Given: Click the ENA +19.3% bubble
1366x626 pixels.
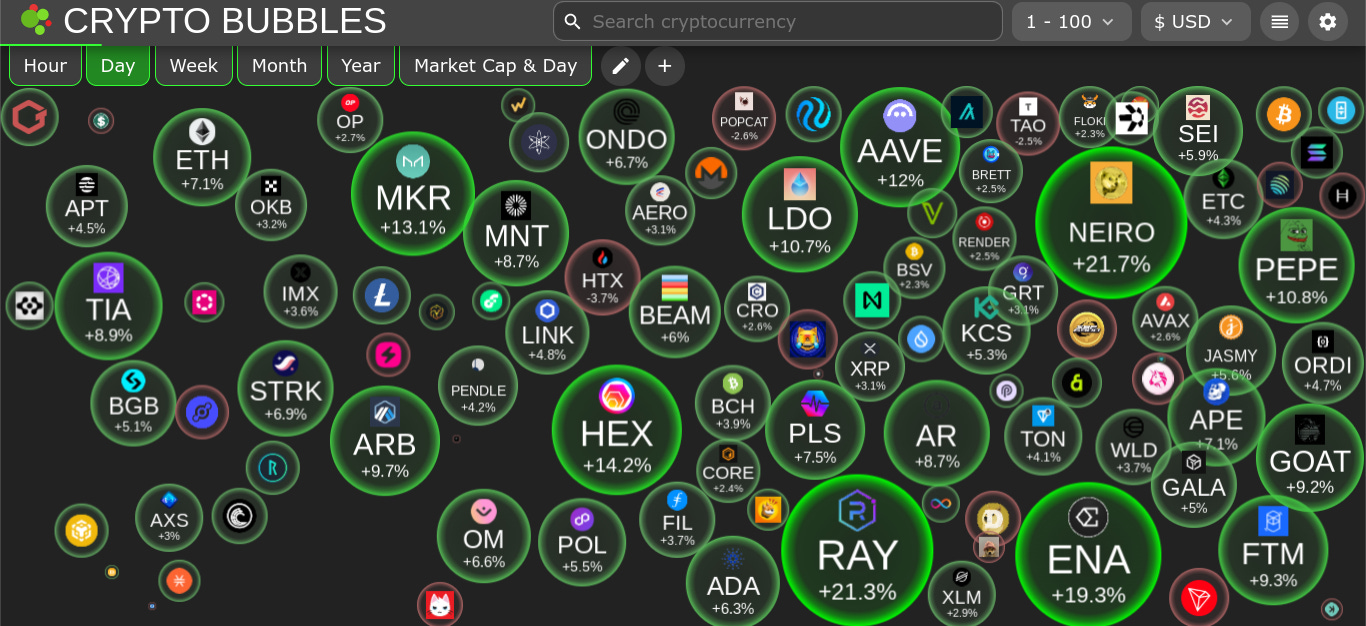Looking at the screenshot, I should 1088,555.
